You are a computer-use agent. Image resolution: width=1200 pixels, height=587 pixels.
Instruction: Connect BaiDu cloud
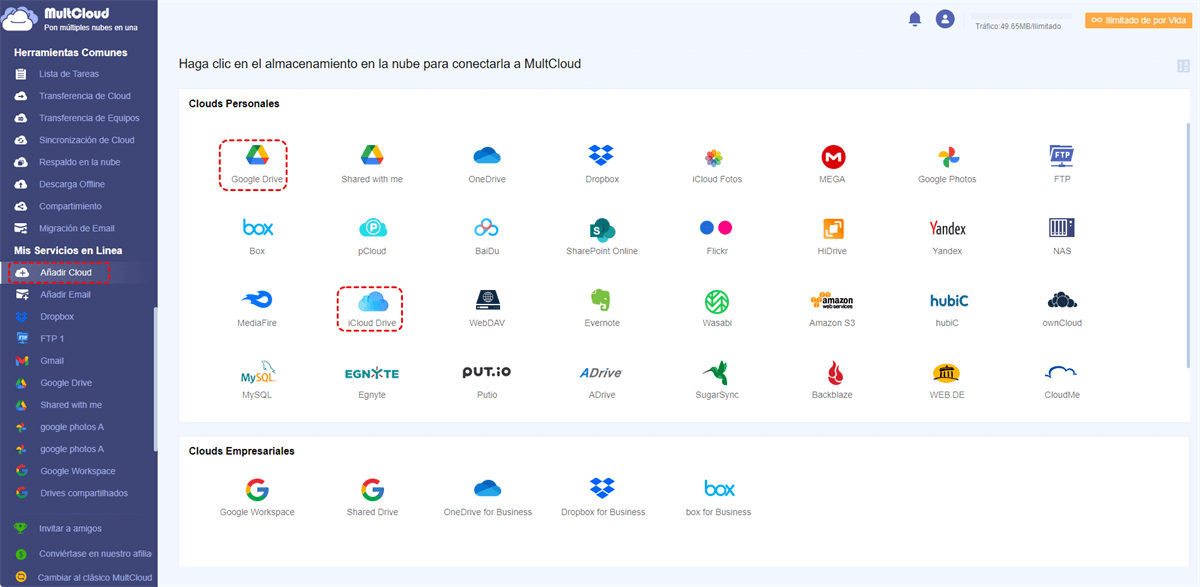(487, 237)
